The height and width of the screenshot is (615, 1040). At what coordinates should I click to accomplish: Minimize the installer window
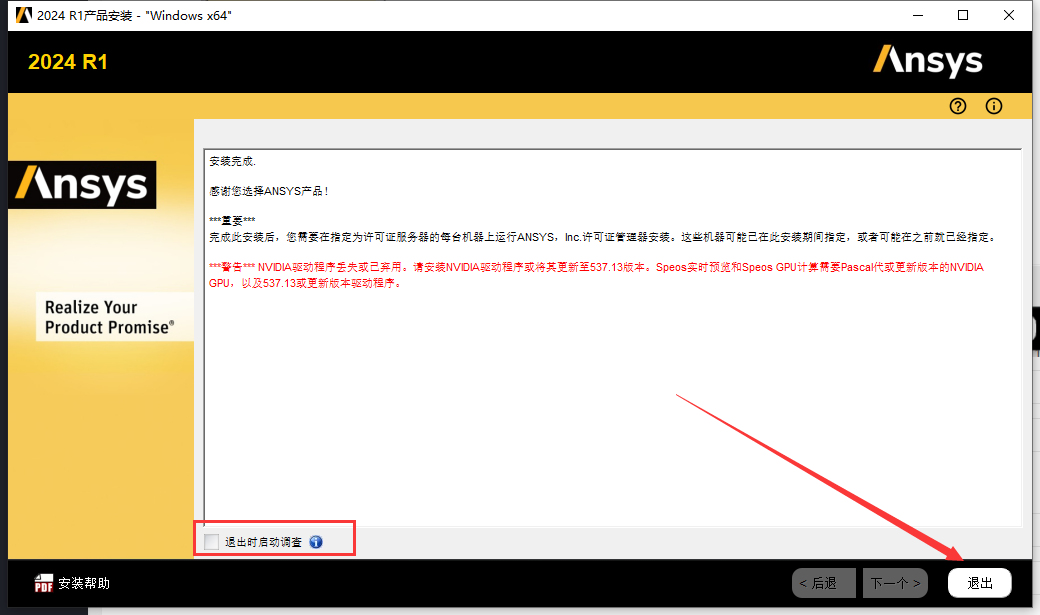tap(918, 15)
